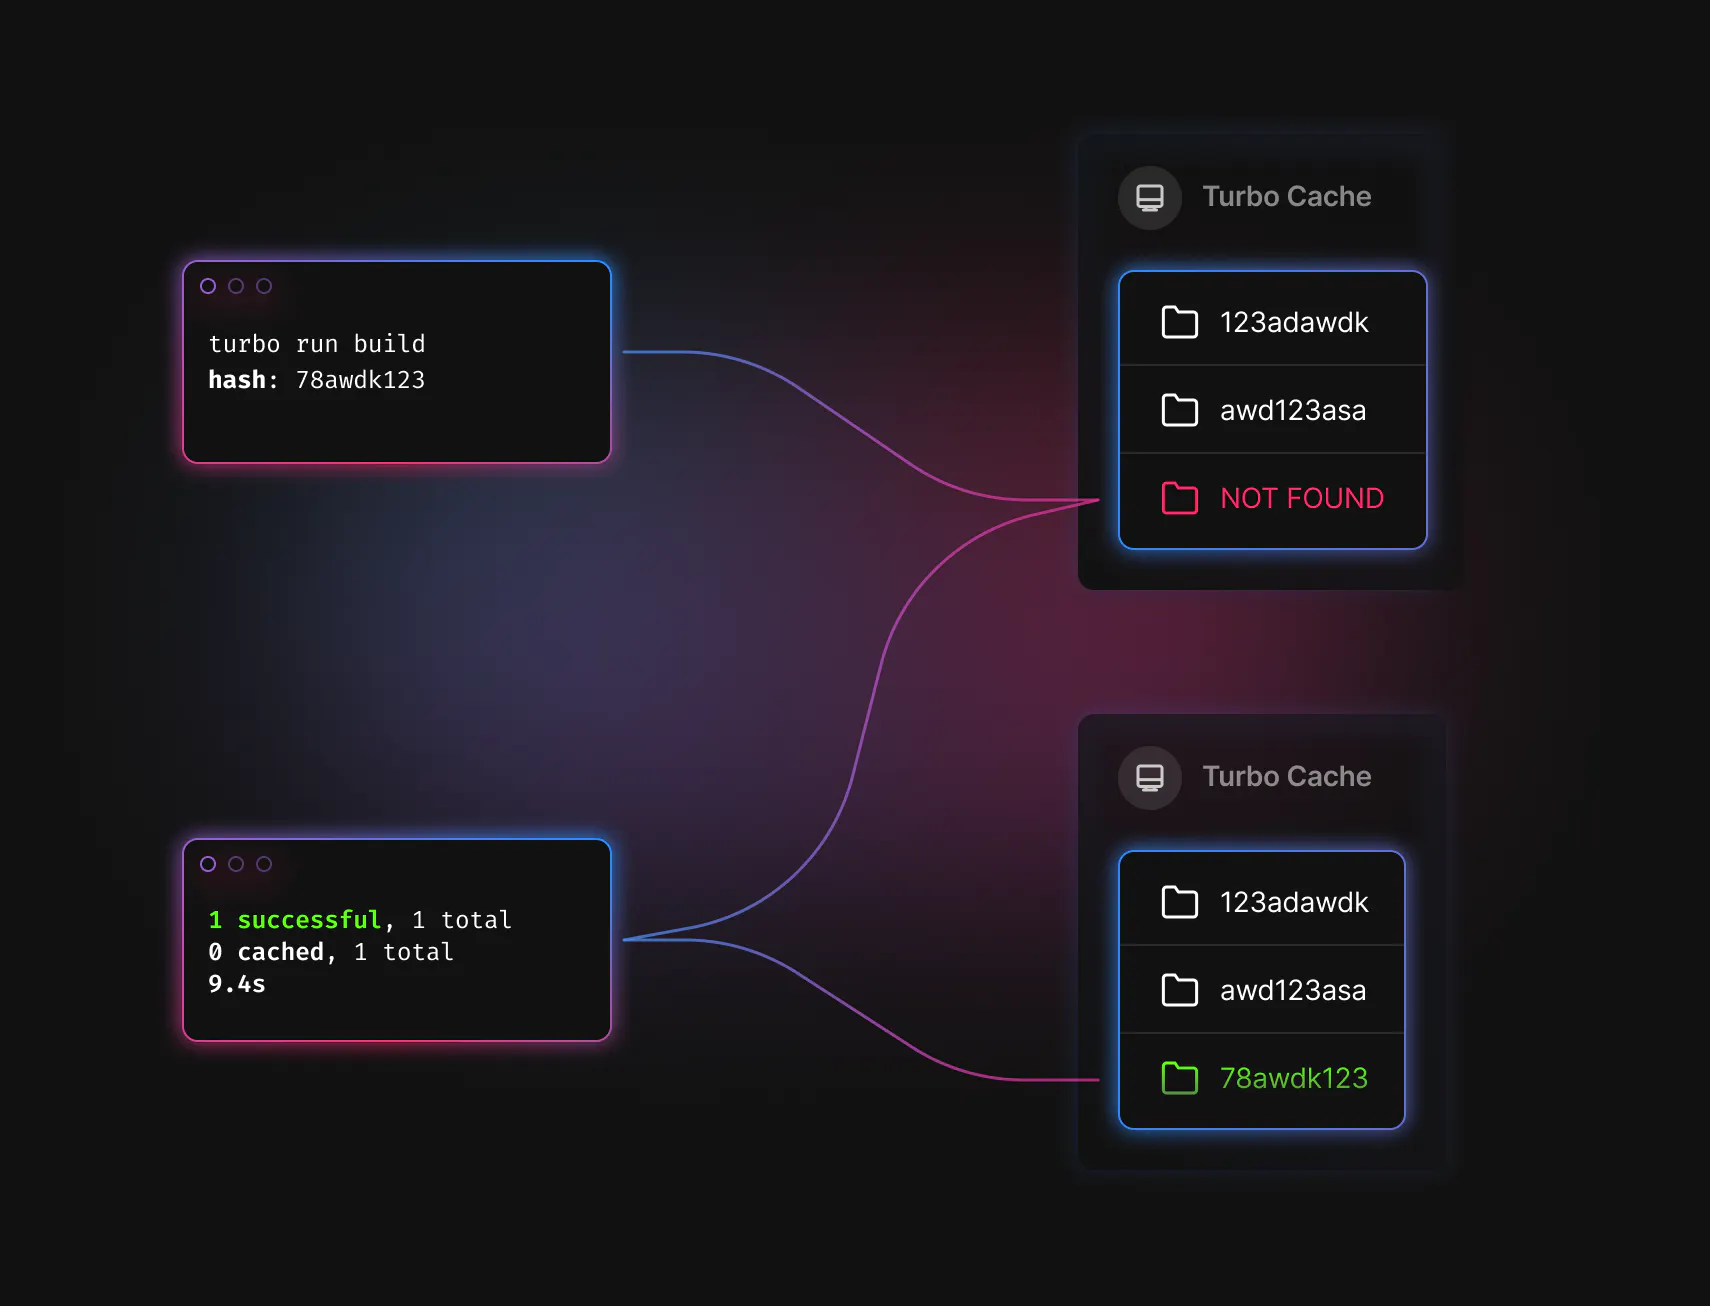Select the NOT FOUND cache entry text
This screenshot has height=1306, width=1710.
pyautogui.click(x=1302, y=498)
